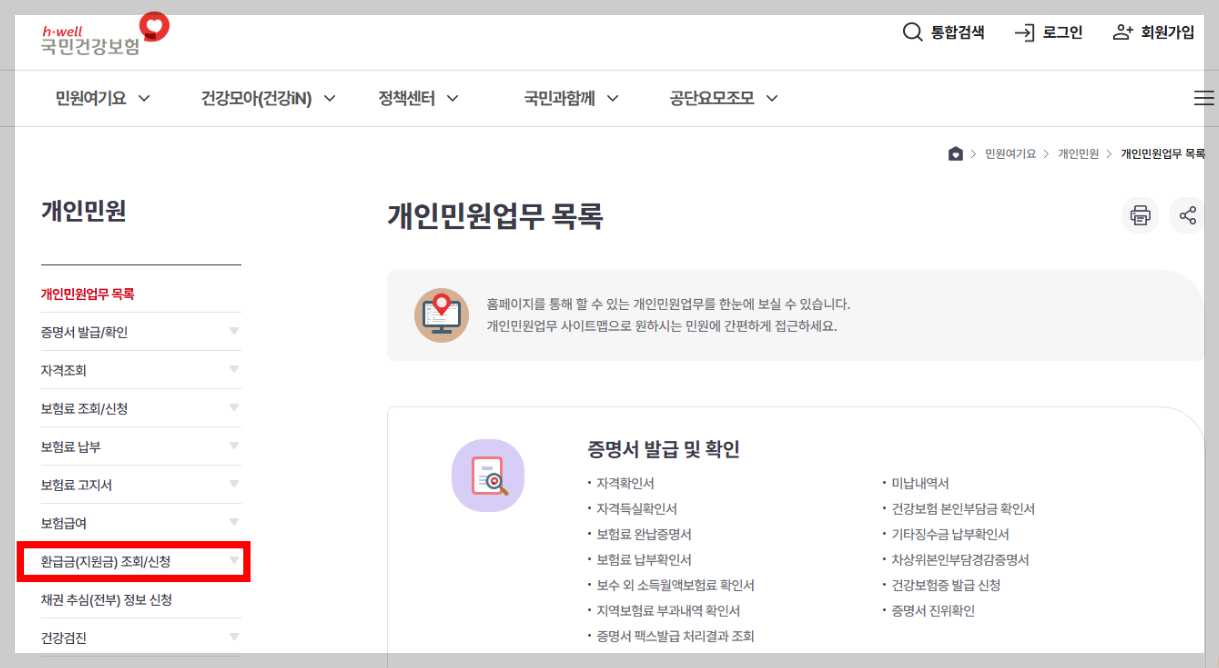Open 자격득실확인서 link

[x=637, y=509]
